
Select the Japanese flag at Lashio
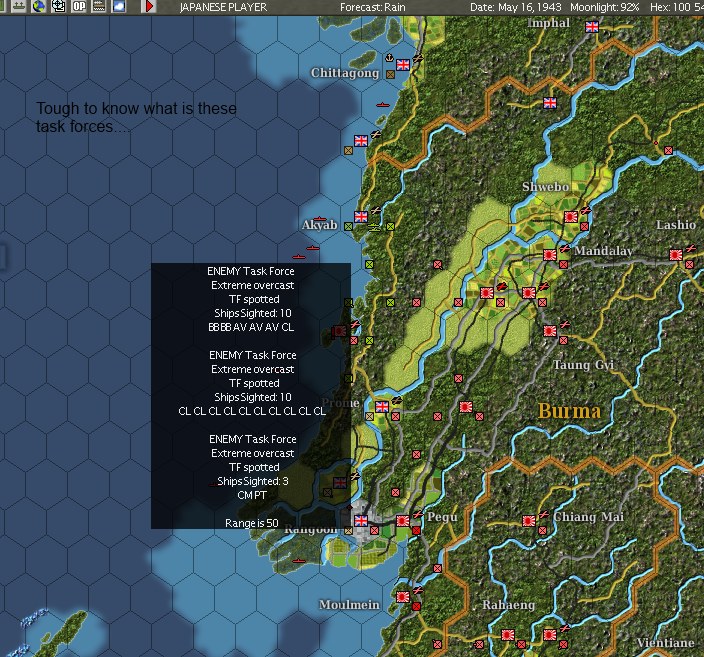click(x=676, y=255)
